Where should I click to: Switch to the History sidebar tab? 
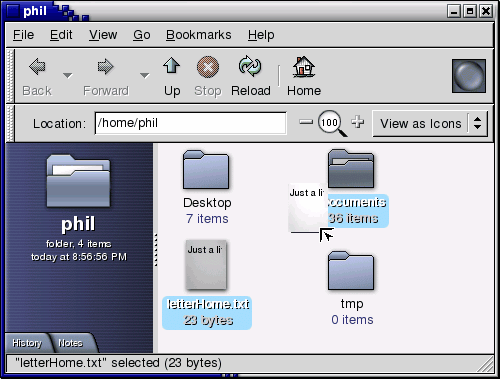coord(27,343)
